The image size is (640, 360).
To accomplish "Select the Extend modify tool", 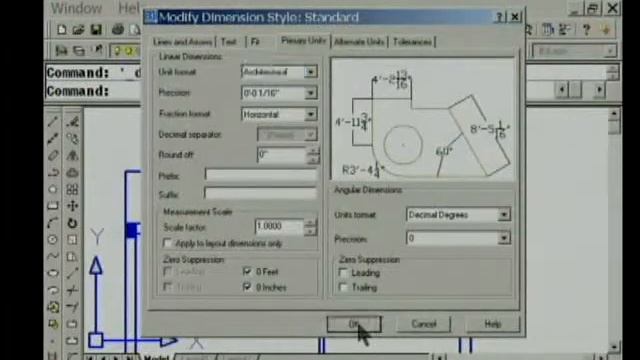I will (x=72, y=307).
